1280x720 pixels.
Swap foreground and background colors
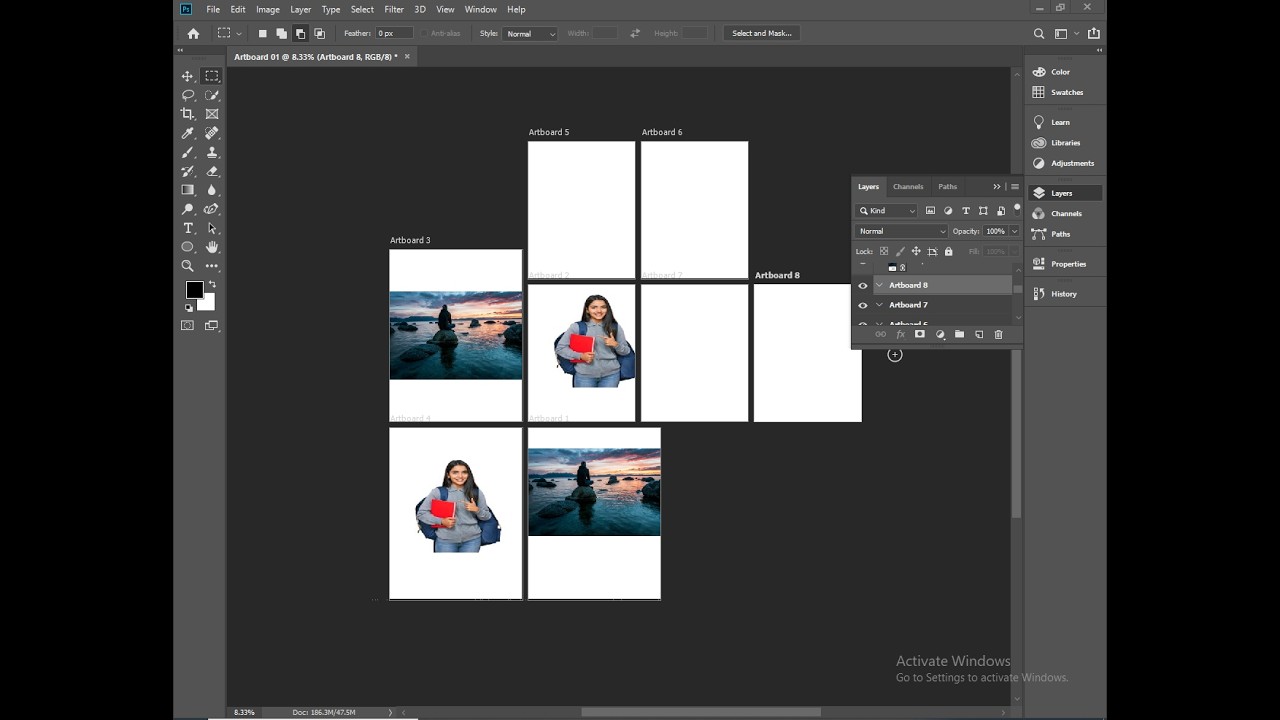click(x=211, y=285)
